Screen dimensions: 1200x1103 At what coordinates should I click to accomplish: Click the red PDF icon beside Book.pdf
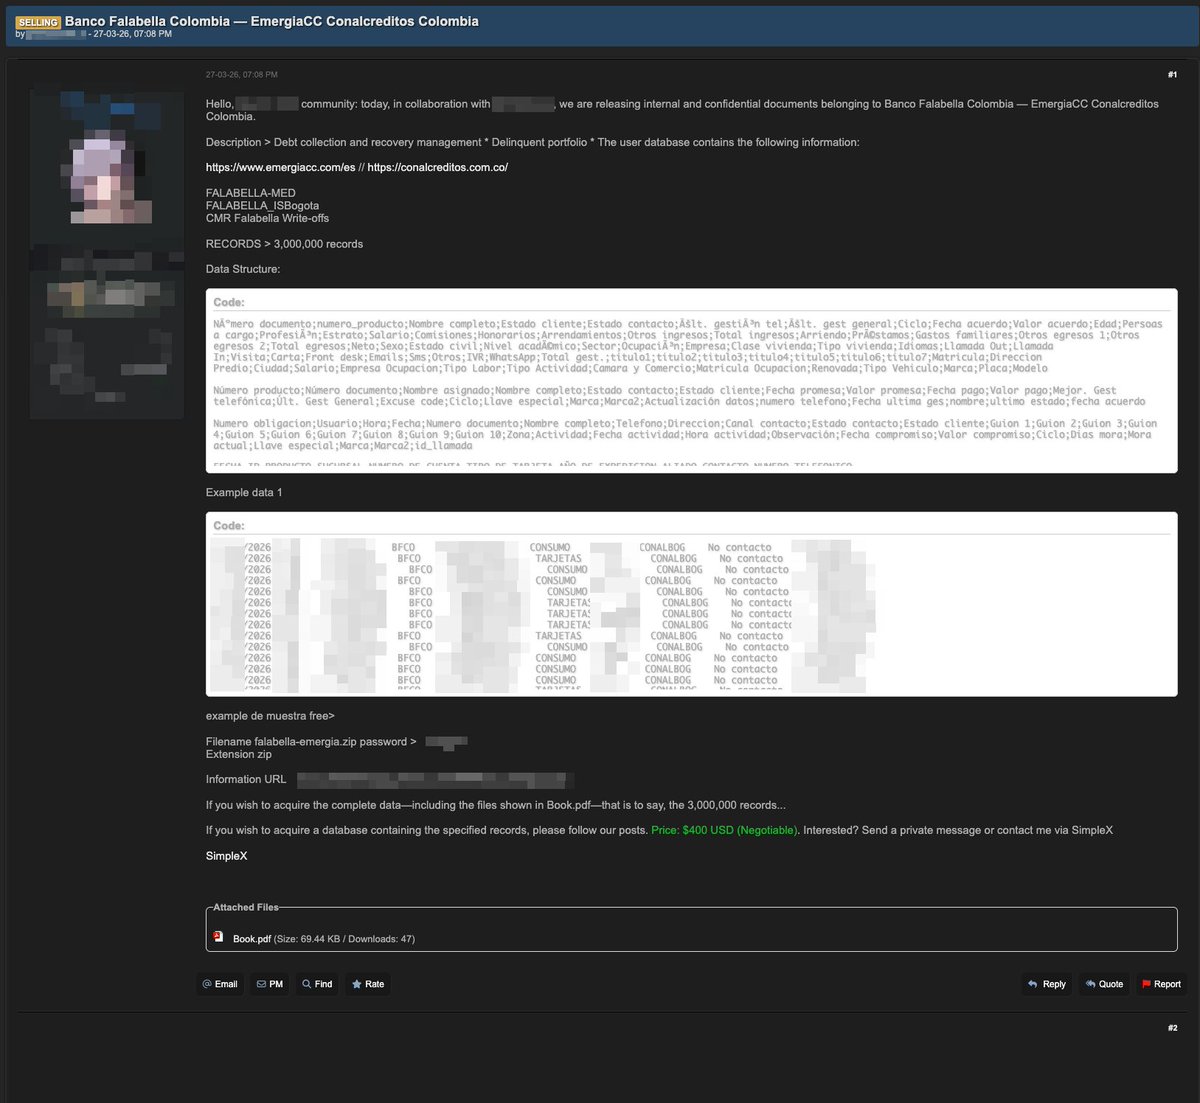[218, 938]
